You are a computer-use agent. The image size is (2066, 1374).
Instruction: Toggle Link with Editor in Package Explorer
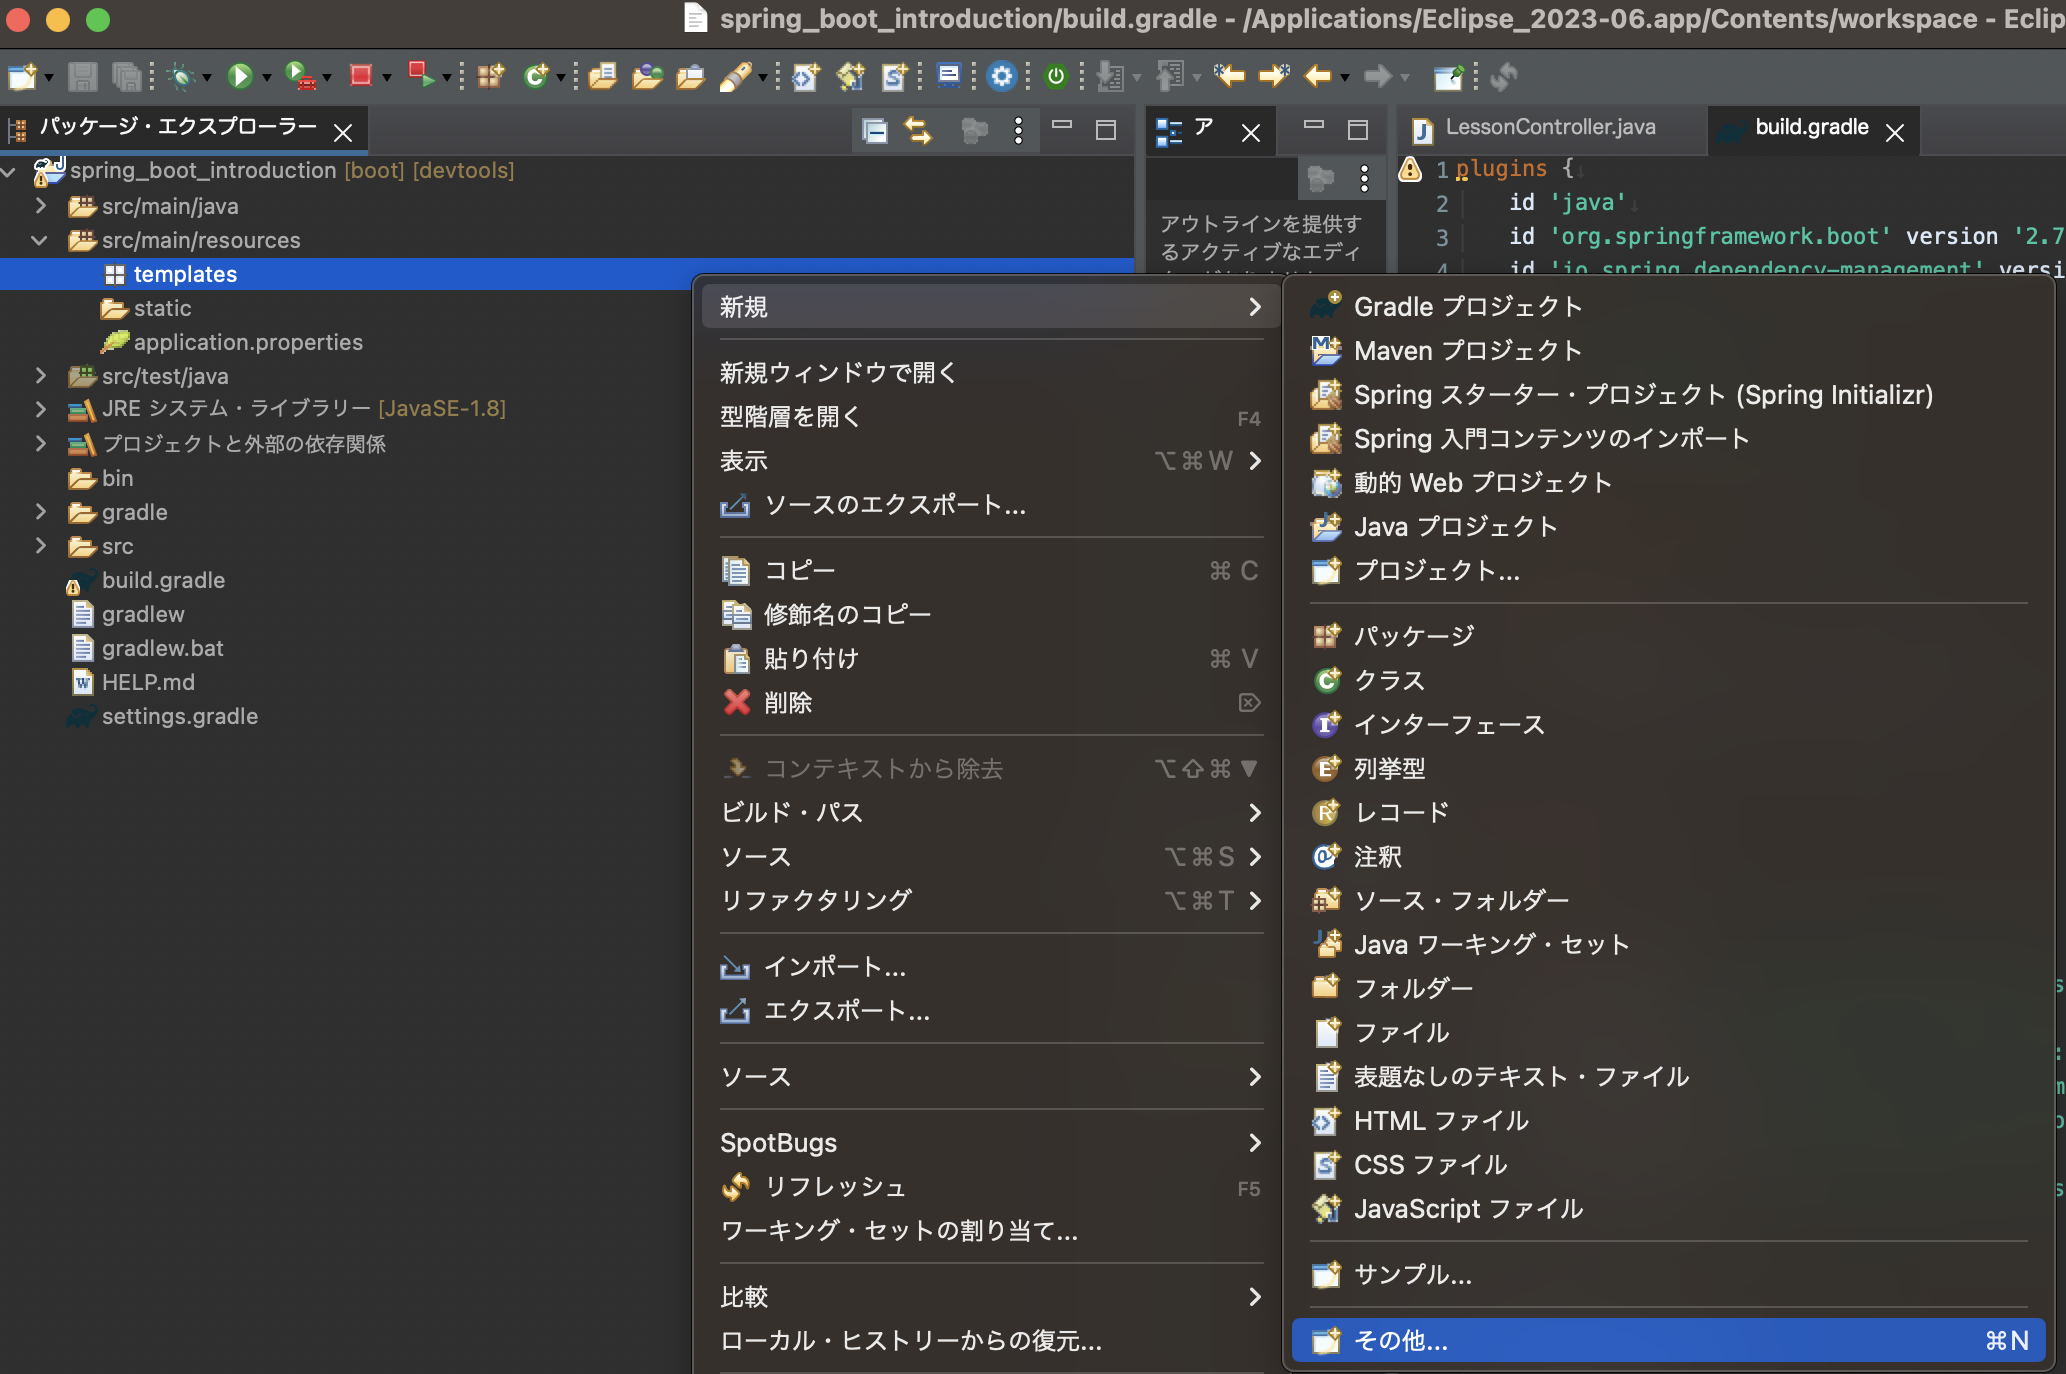pyautogui.click(x=918, y=131)
